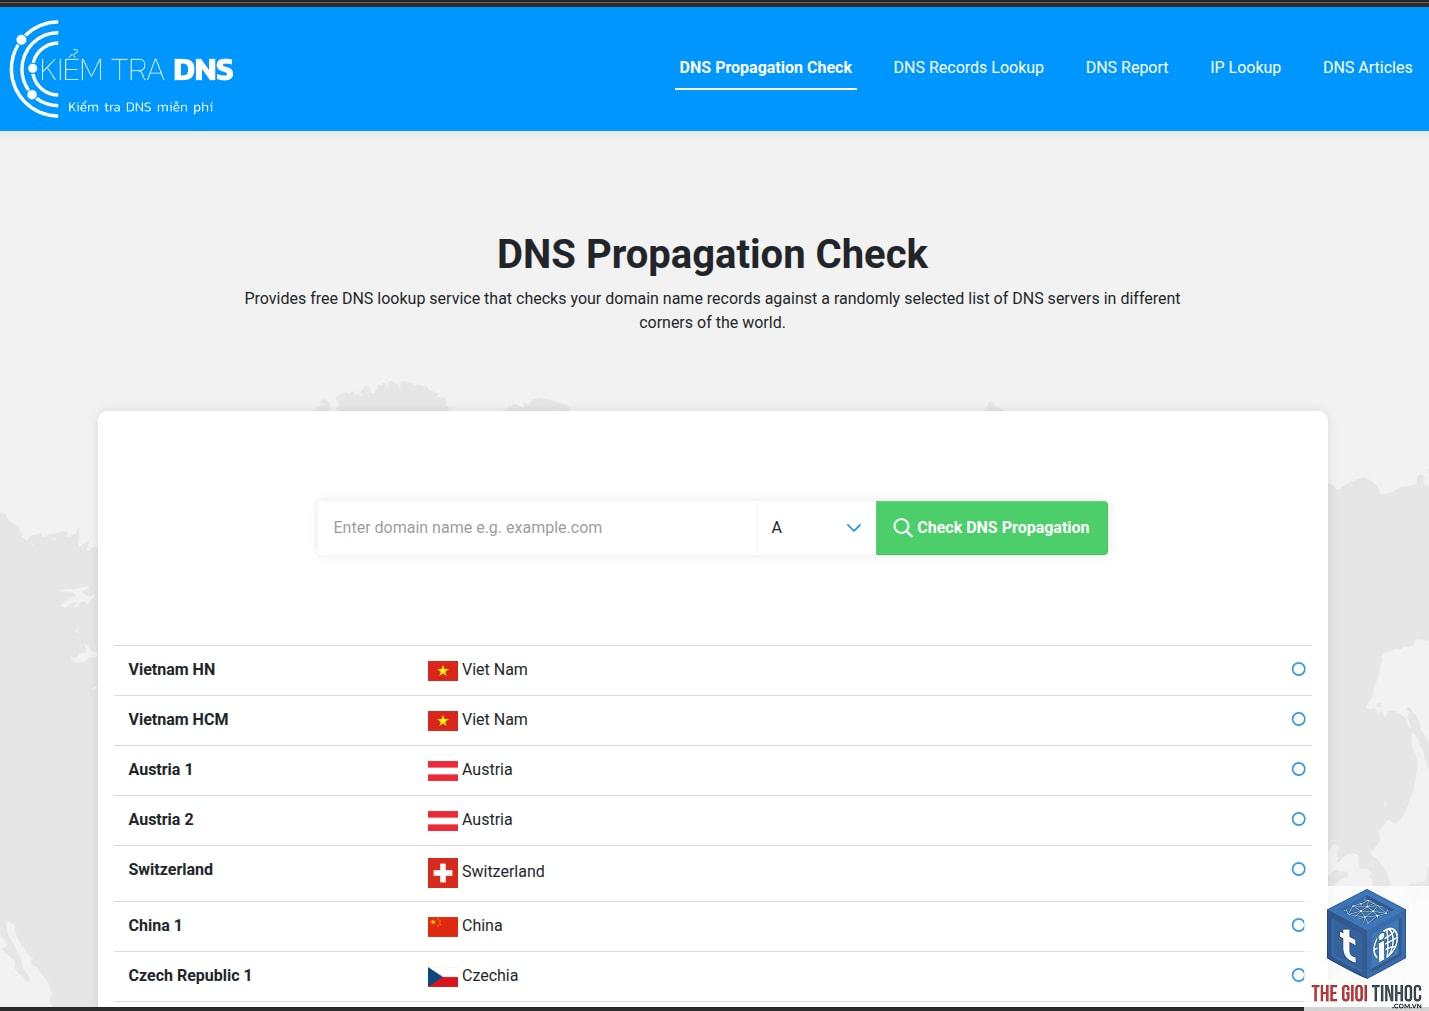Select the Vietnam HCM server name
1429x1011 pixels.
[178, 720]
